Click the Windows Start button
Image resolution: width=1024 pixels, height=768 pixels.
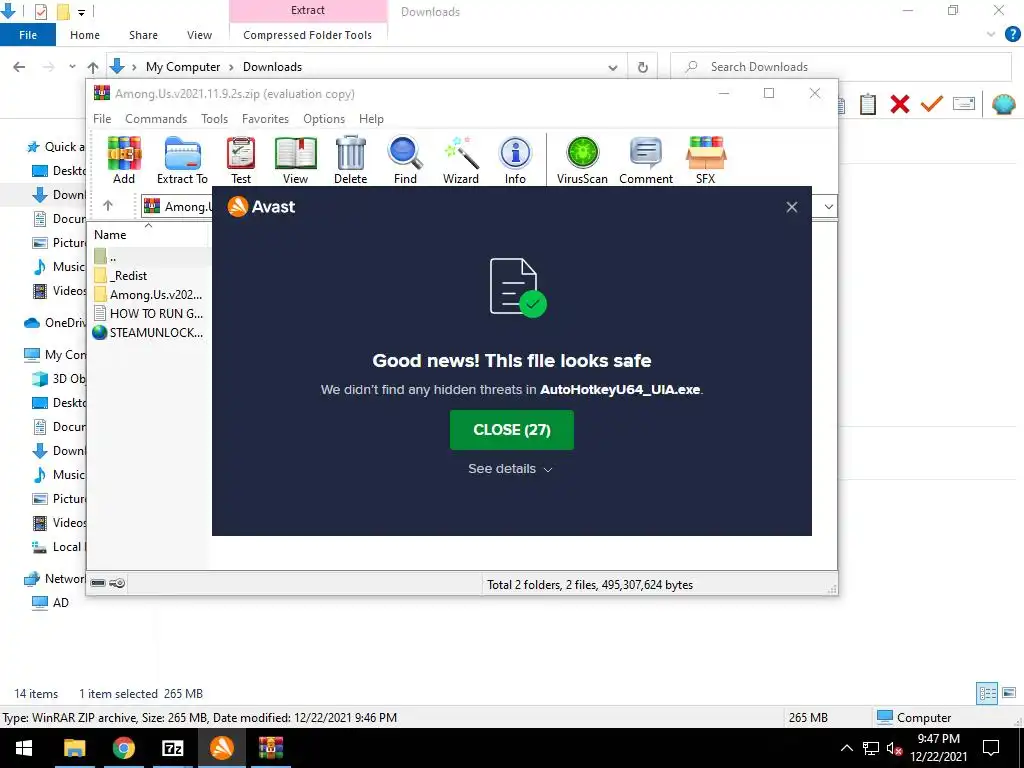[x=24, y=748]
